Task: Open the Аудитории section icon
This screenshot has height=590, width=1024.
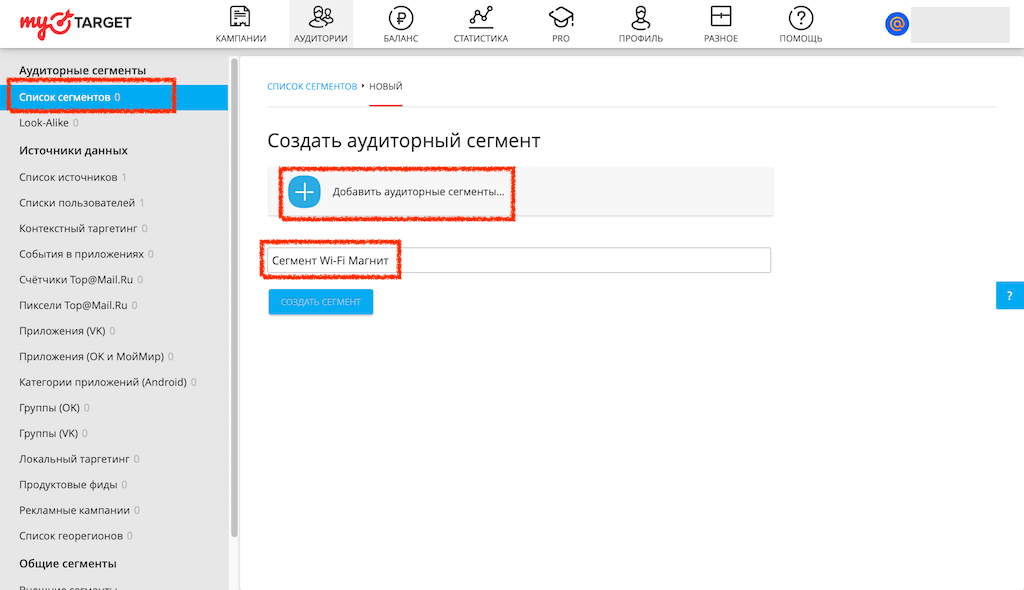Action: tap(321, 17)
